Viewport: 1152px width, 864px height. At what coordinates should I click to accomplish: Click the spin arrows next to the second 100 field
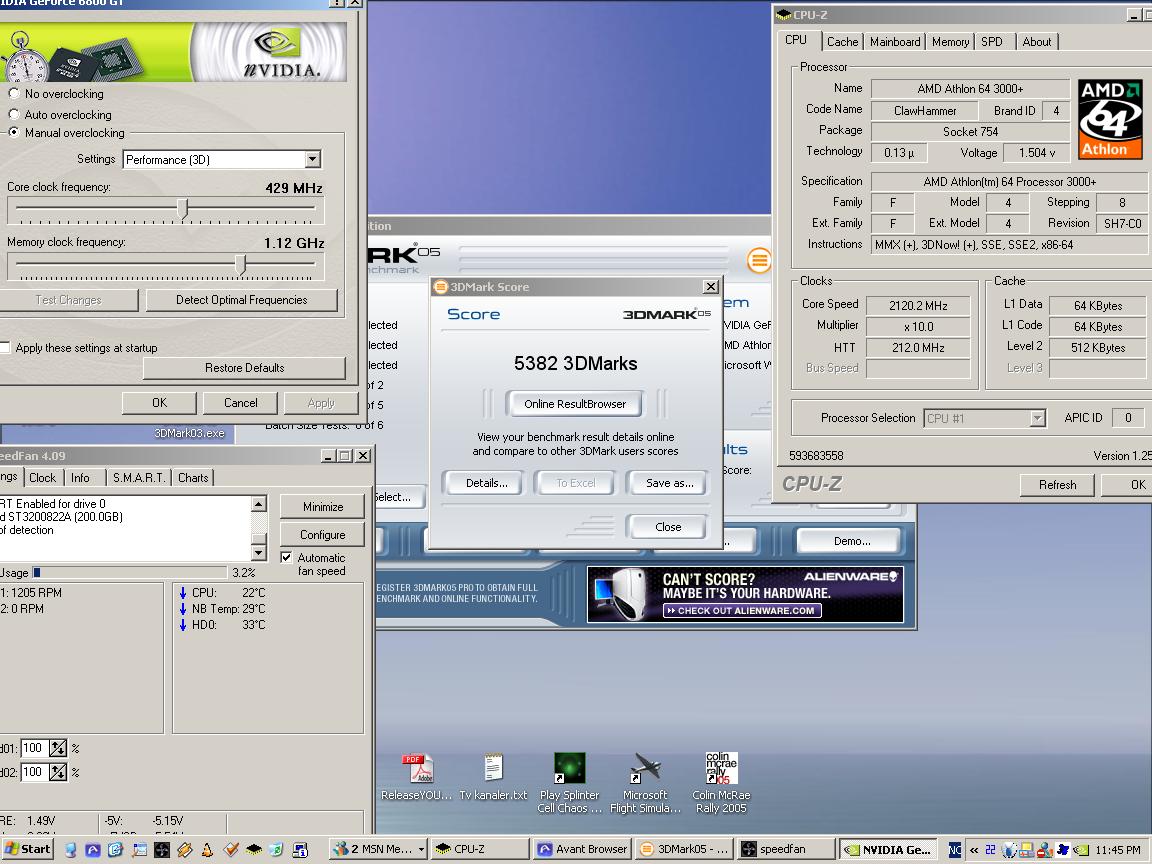click(58, 771)
